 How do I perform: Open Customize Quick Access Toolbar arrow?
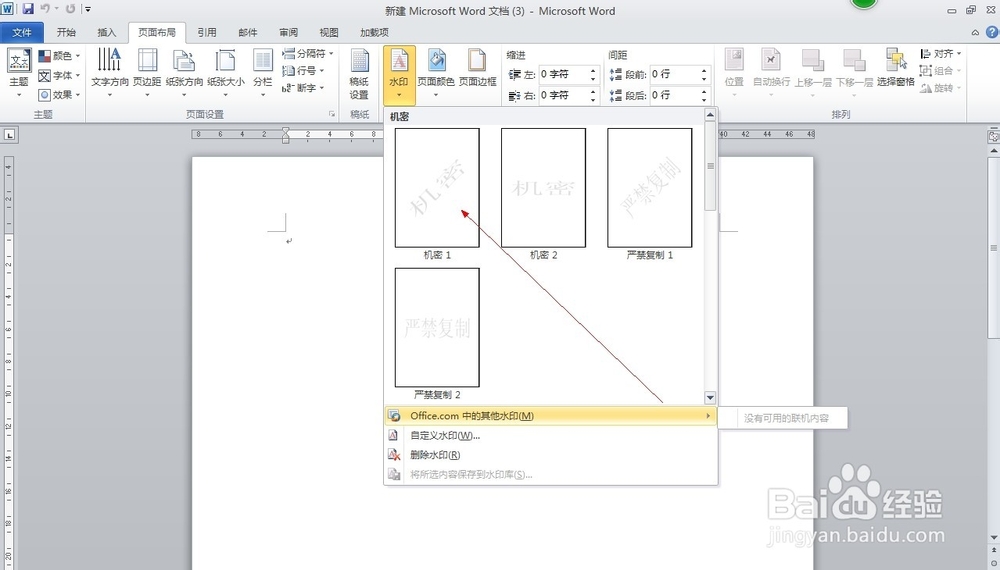point(88,10)
